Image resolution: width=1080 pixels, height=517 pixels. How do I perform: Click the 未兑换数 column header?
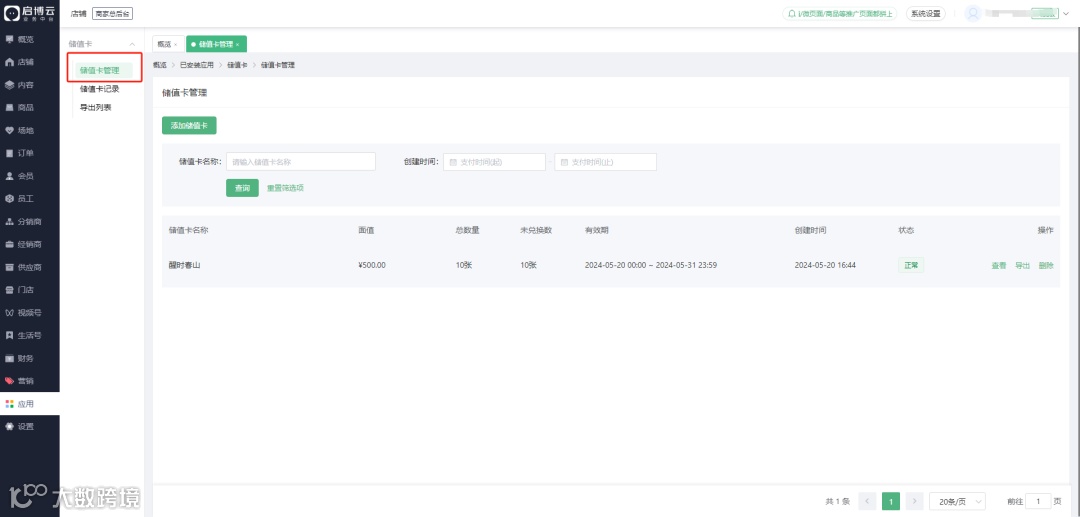click(x=536, y=230)
